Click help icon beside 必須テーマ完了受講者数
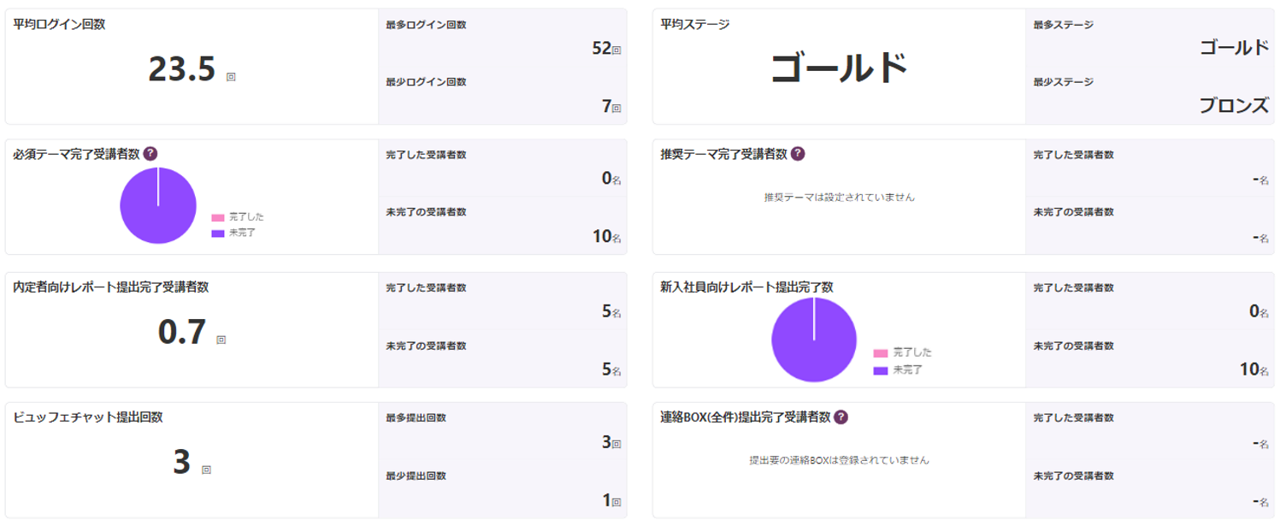The height and width of the screenshot is (526, 1280). (150, 154)
